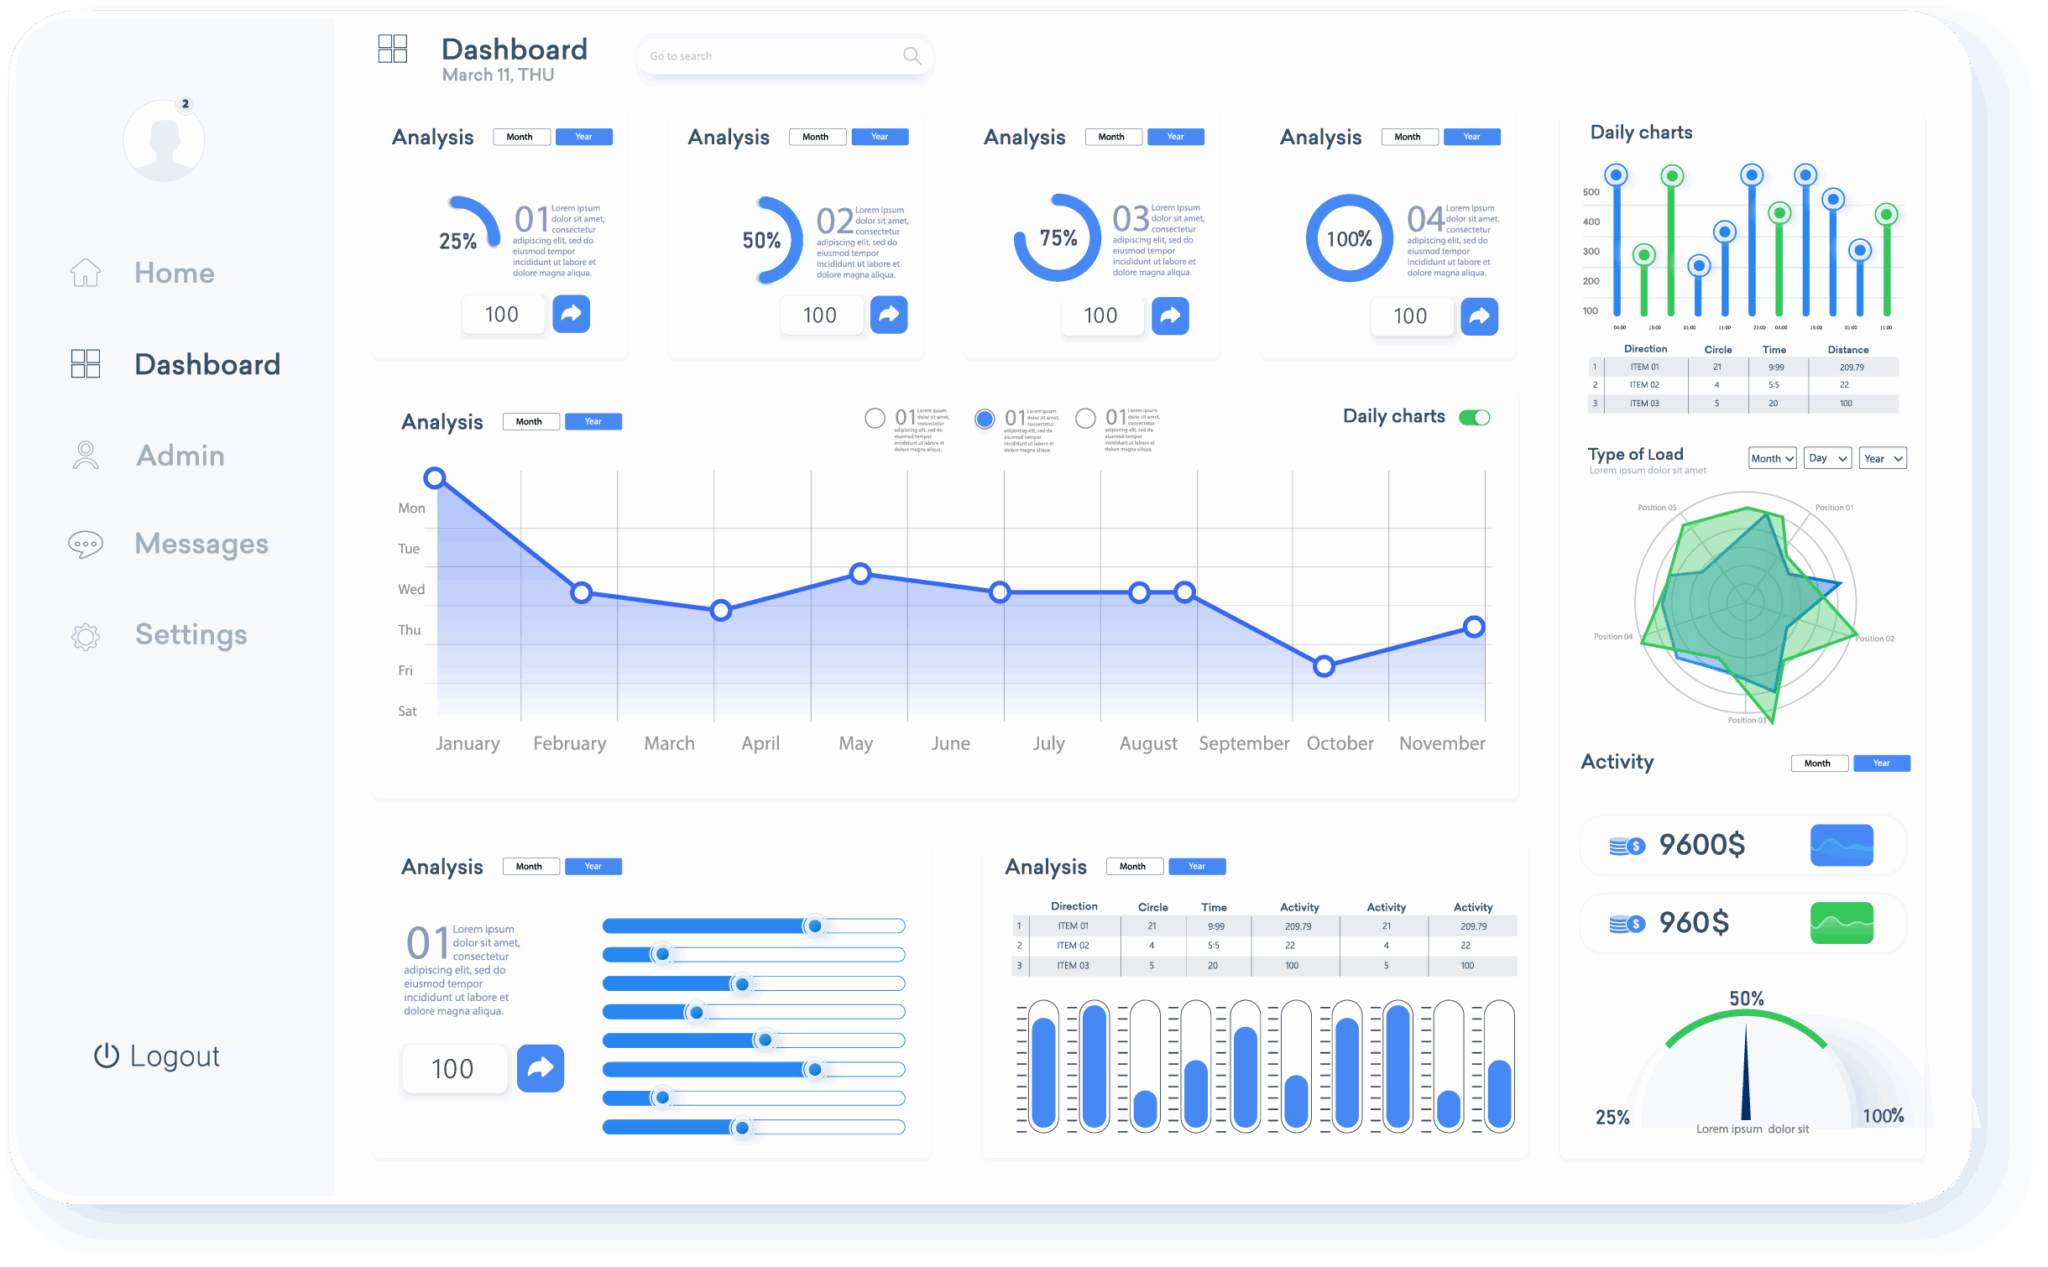
Task: Open the Year dropdown in Type of Load
Action: point(1883,458)
